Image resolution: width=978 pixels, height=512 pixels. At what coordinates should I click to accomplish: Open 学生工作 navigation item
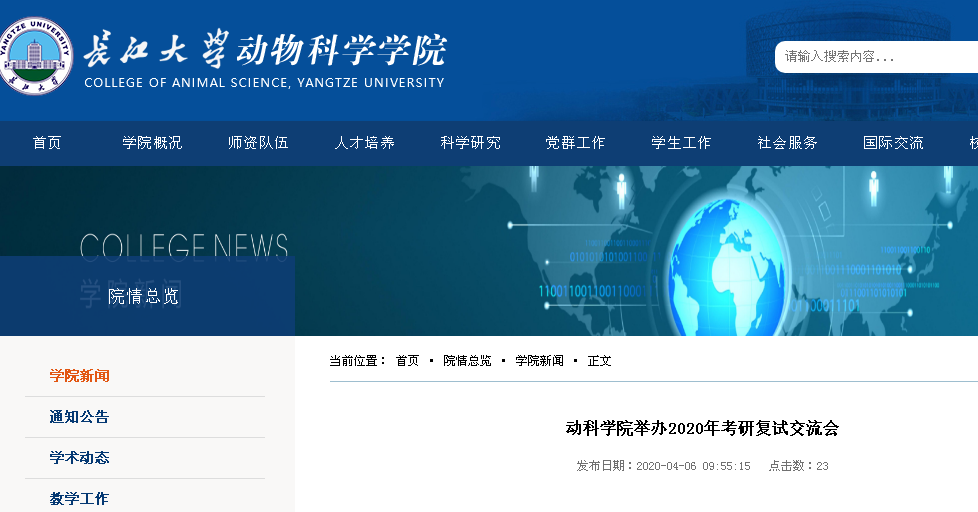click(681, 143)
